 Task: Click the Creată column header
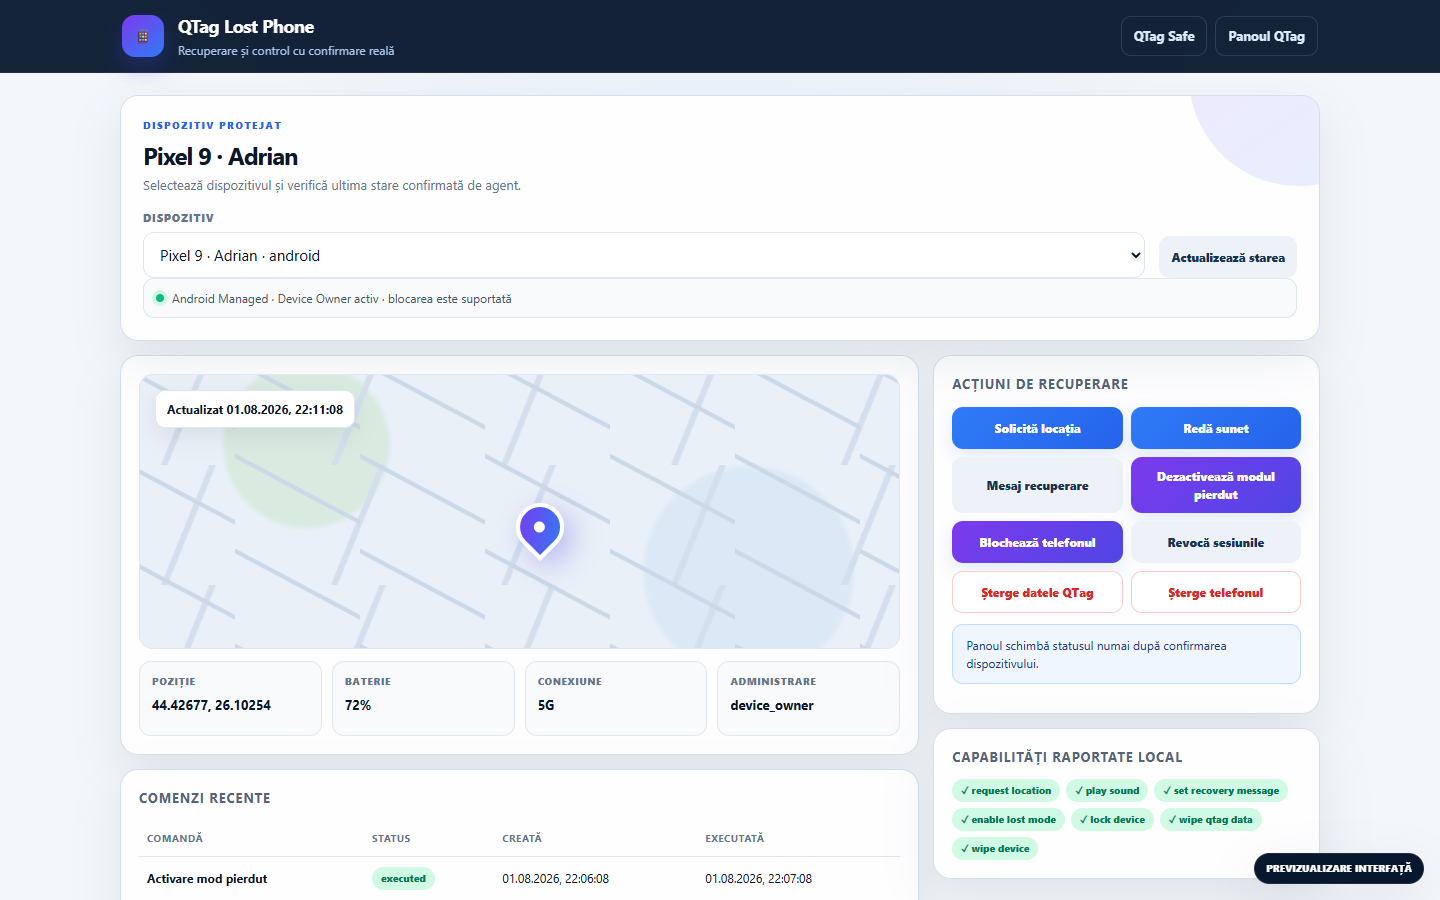pos(522,838)
